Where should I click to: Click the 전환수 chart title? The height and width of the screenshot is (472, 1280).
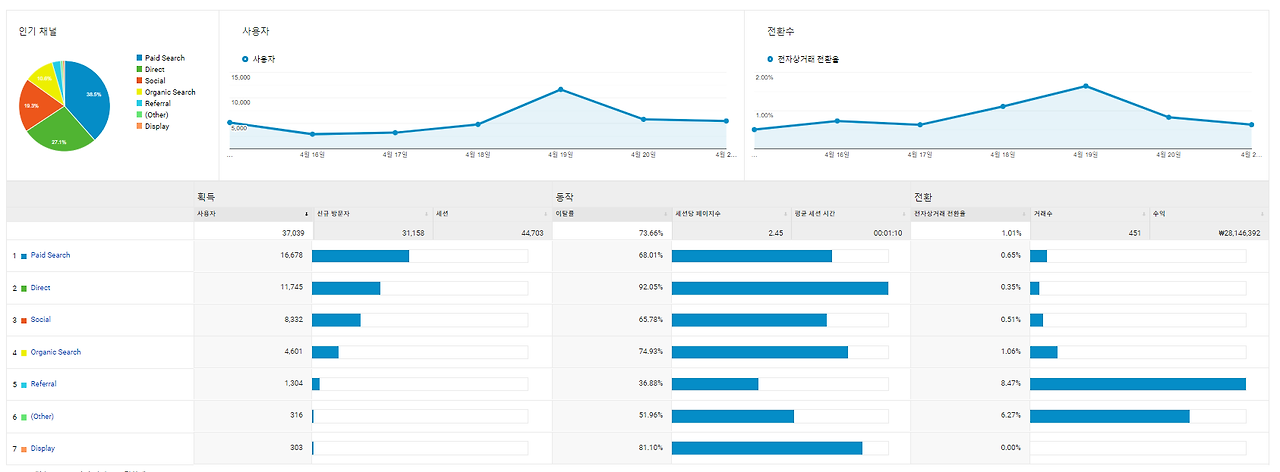[x=781, y=31]
